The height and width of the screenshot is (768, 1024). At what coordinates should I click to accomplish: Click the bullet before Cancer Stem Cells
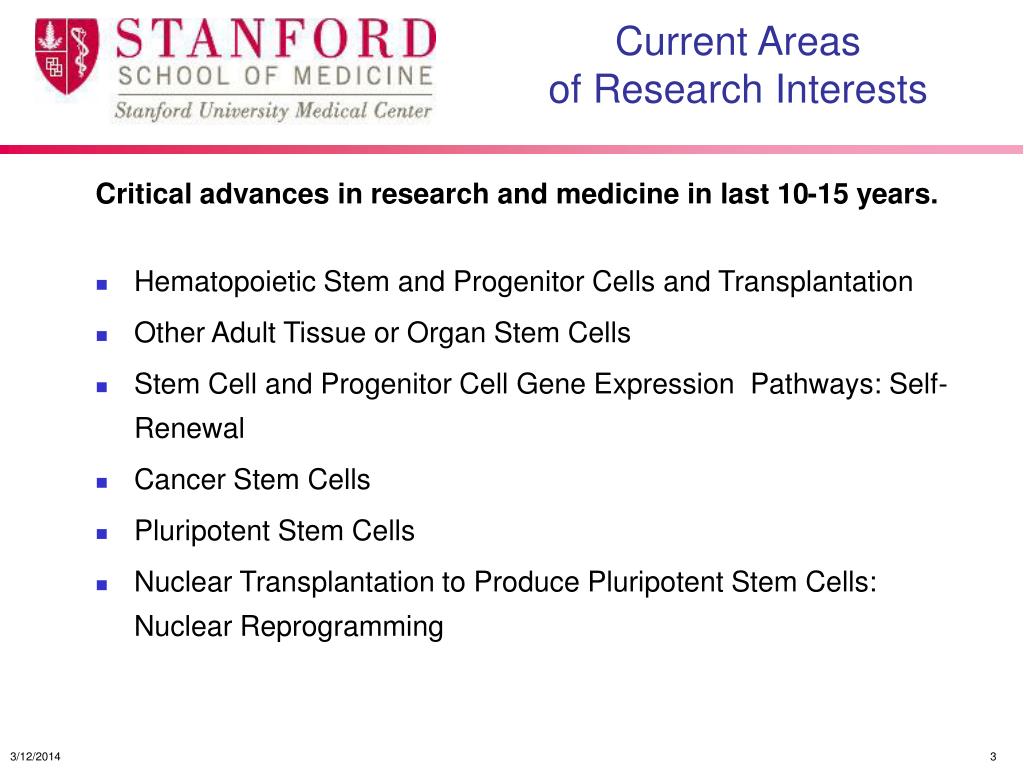pyautogui.click(x=102, y=483)
